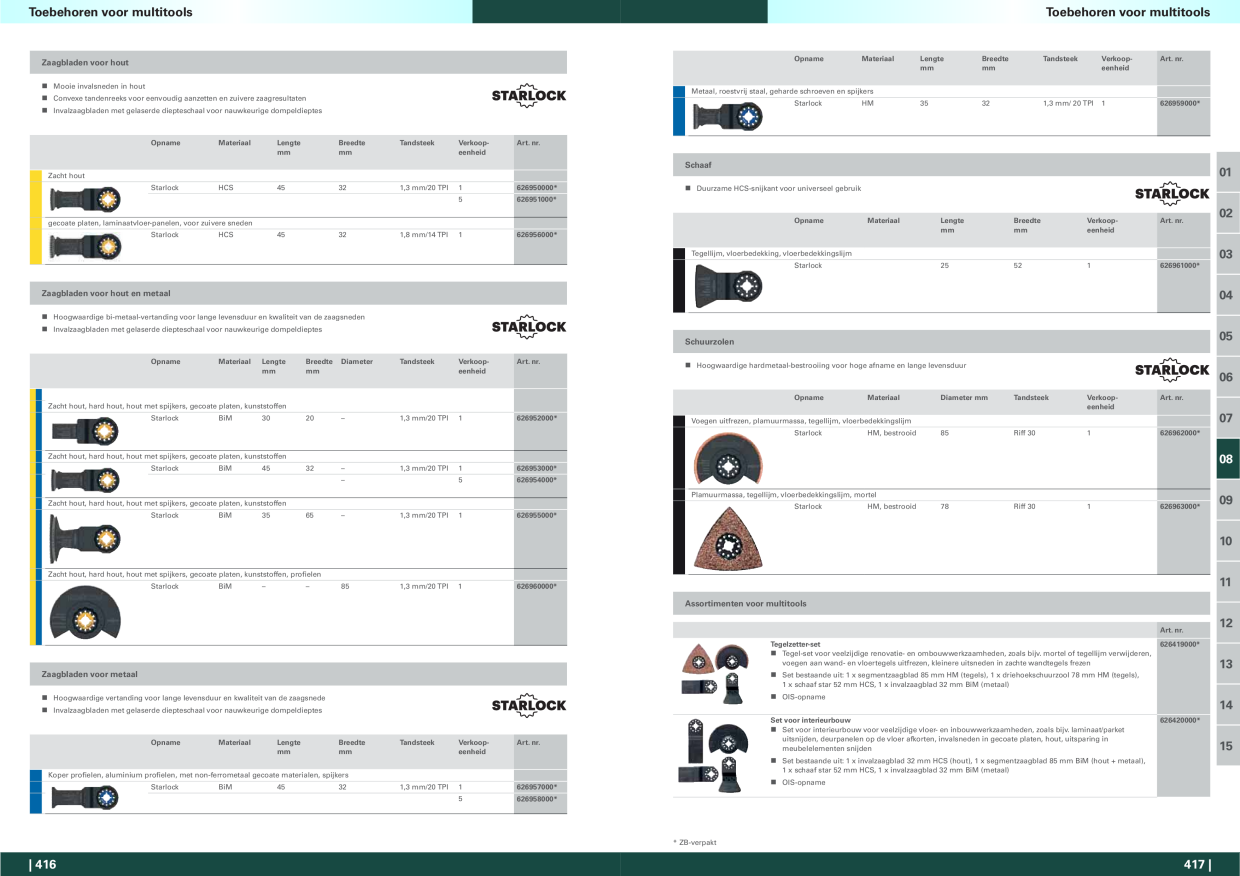Open chapter tab 01
This screenshot has height=876, width=1240.
[1226, 172]
